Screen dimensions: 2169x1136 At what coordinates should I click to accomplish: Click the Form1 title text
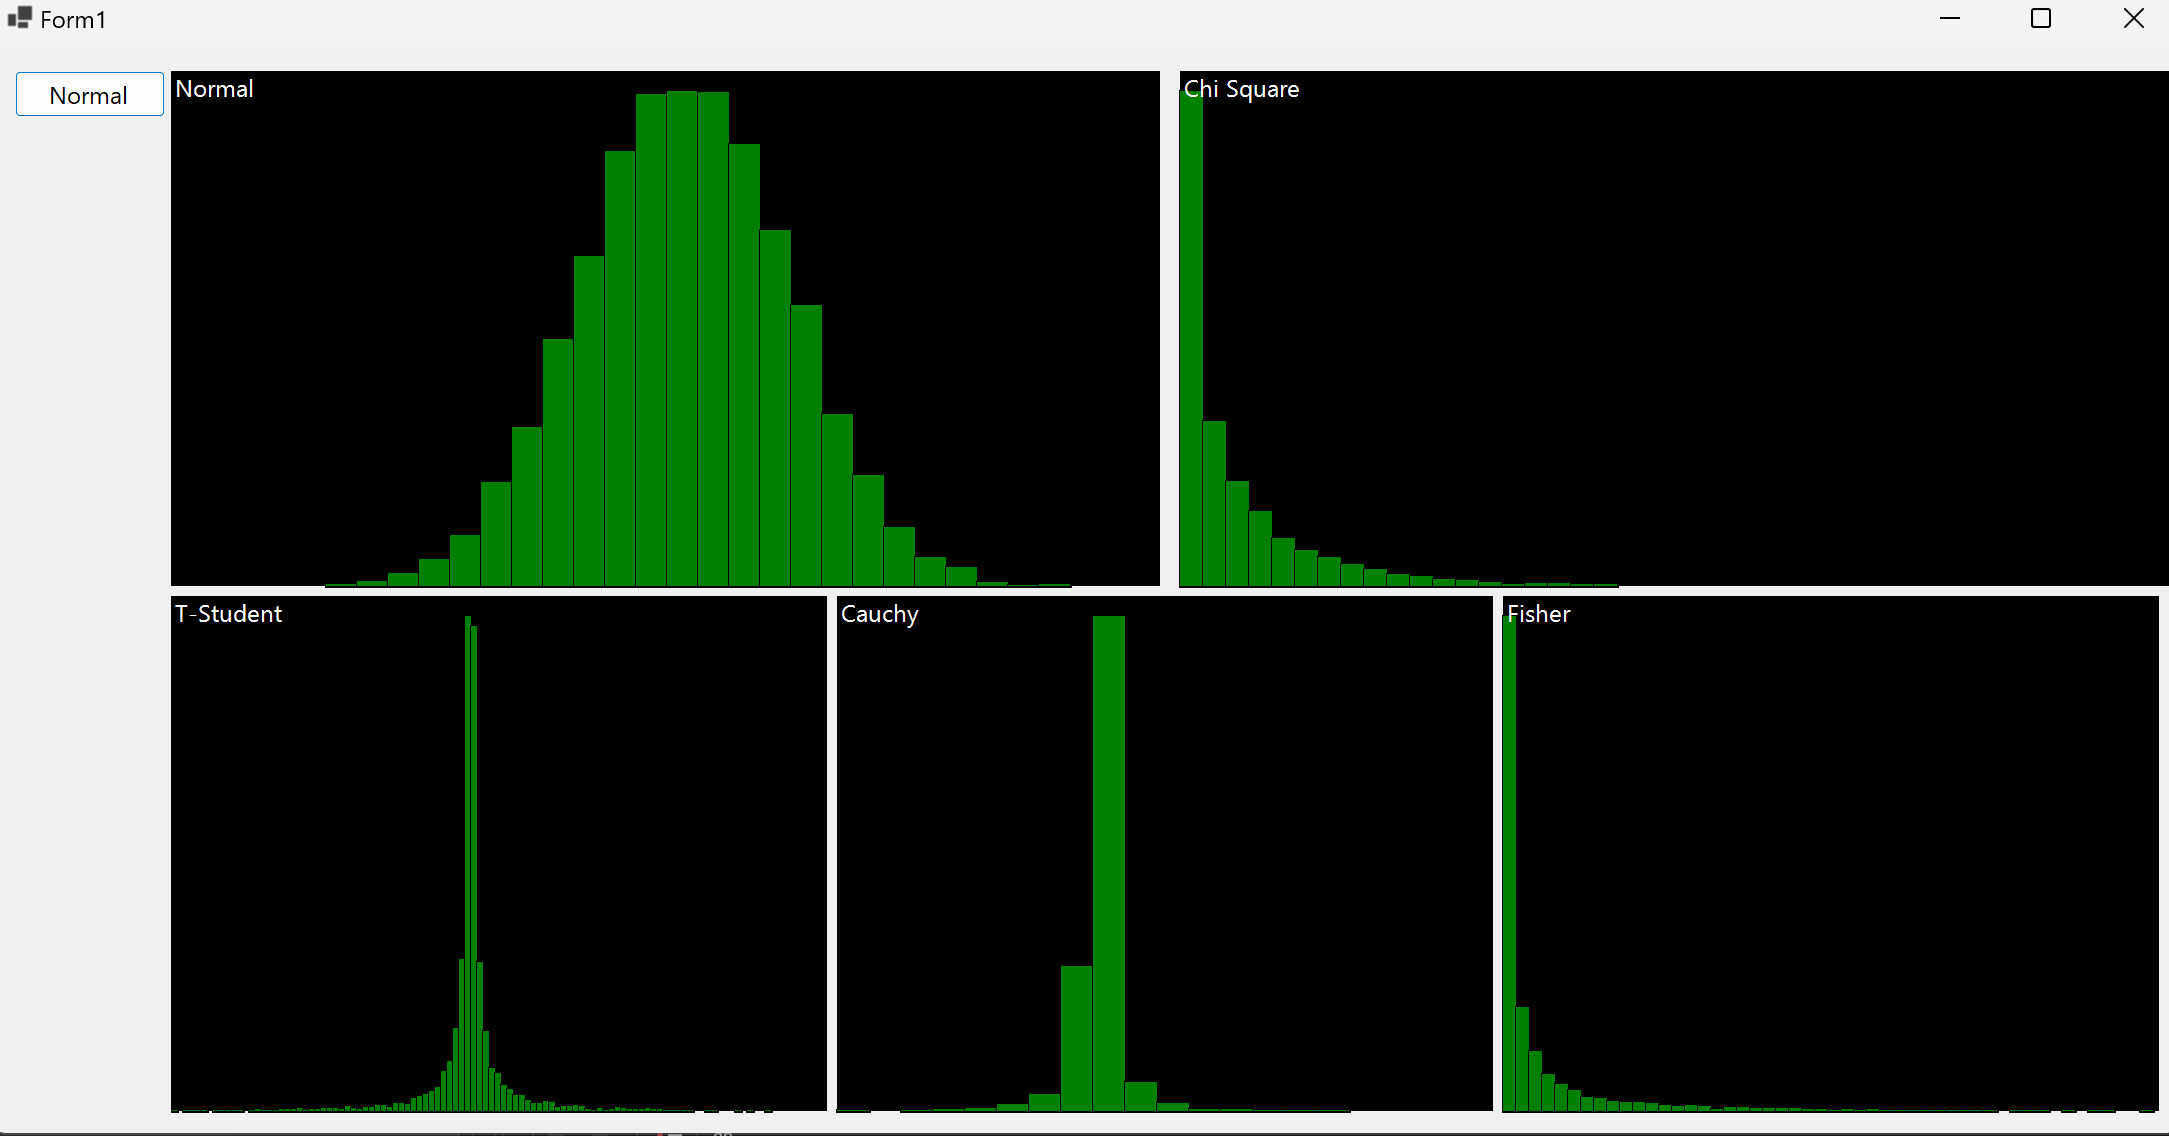(x=73, y=20)
